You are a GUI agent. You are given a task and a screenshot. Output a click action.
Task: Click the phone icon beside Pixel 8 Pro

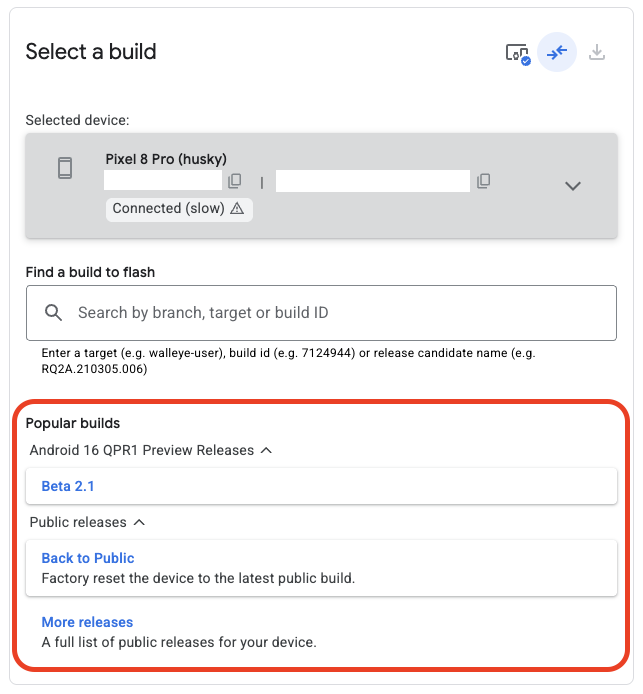coord(65,168)
